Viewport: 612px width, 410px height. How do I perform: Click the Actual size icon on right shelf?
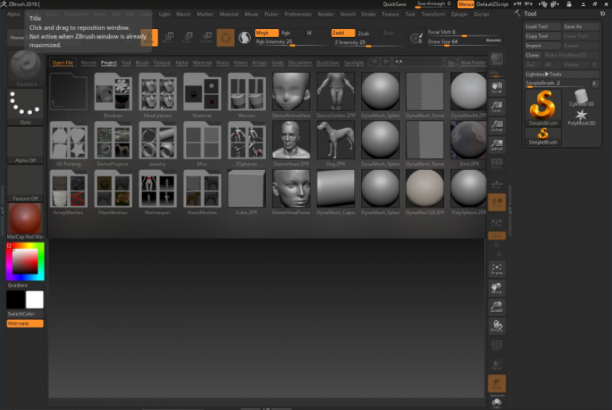tap(497, 125)
